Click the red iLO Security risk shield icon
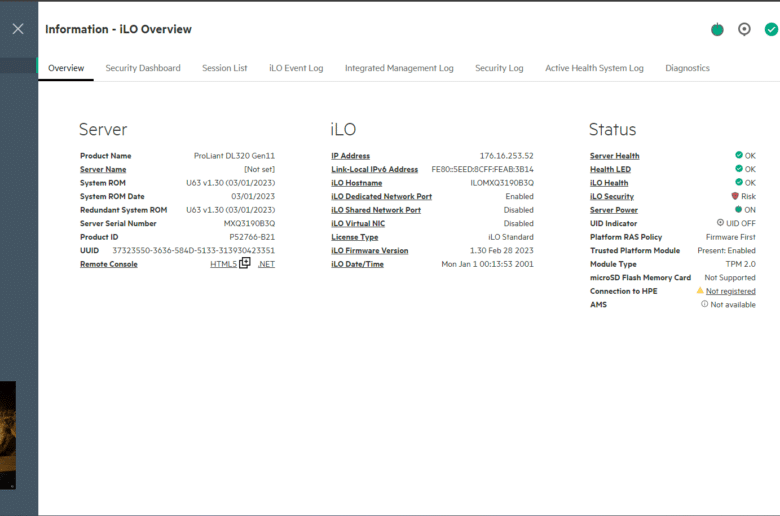 [x=735, y=196]
